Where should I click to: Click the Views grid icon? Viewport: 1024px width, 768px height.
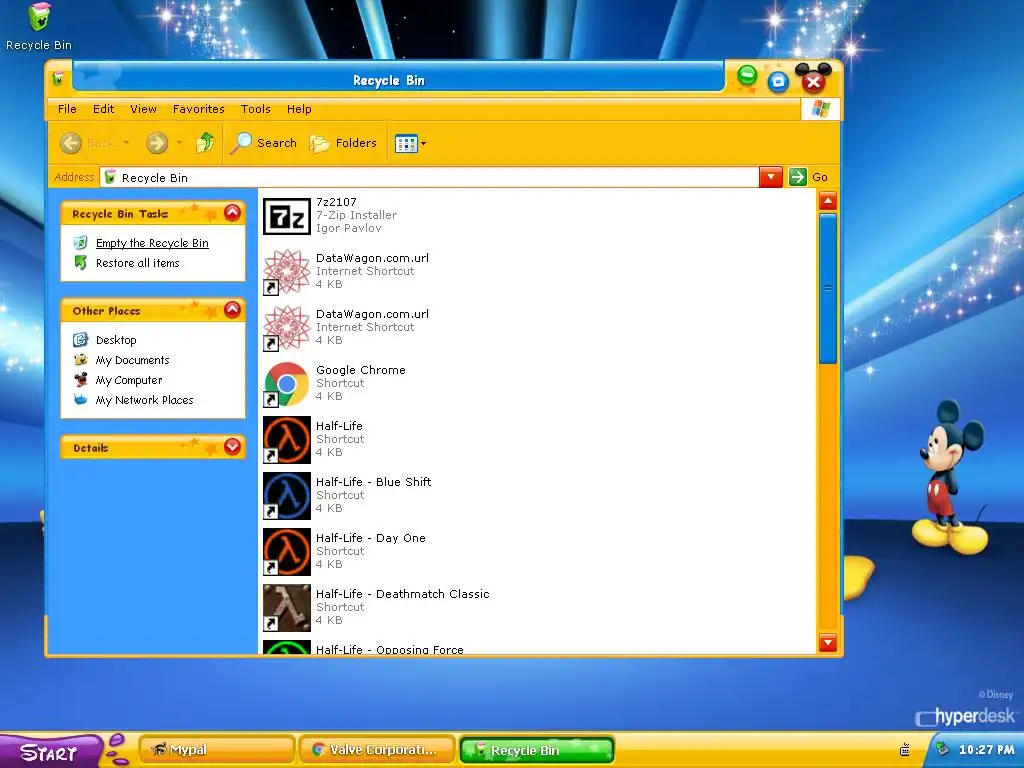coord(406,143)
